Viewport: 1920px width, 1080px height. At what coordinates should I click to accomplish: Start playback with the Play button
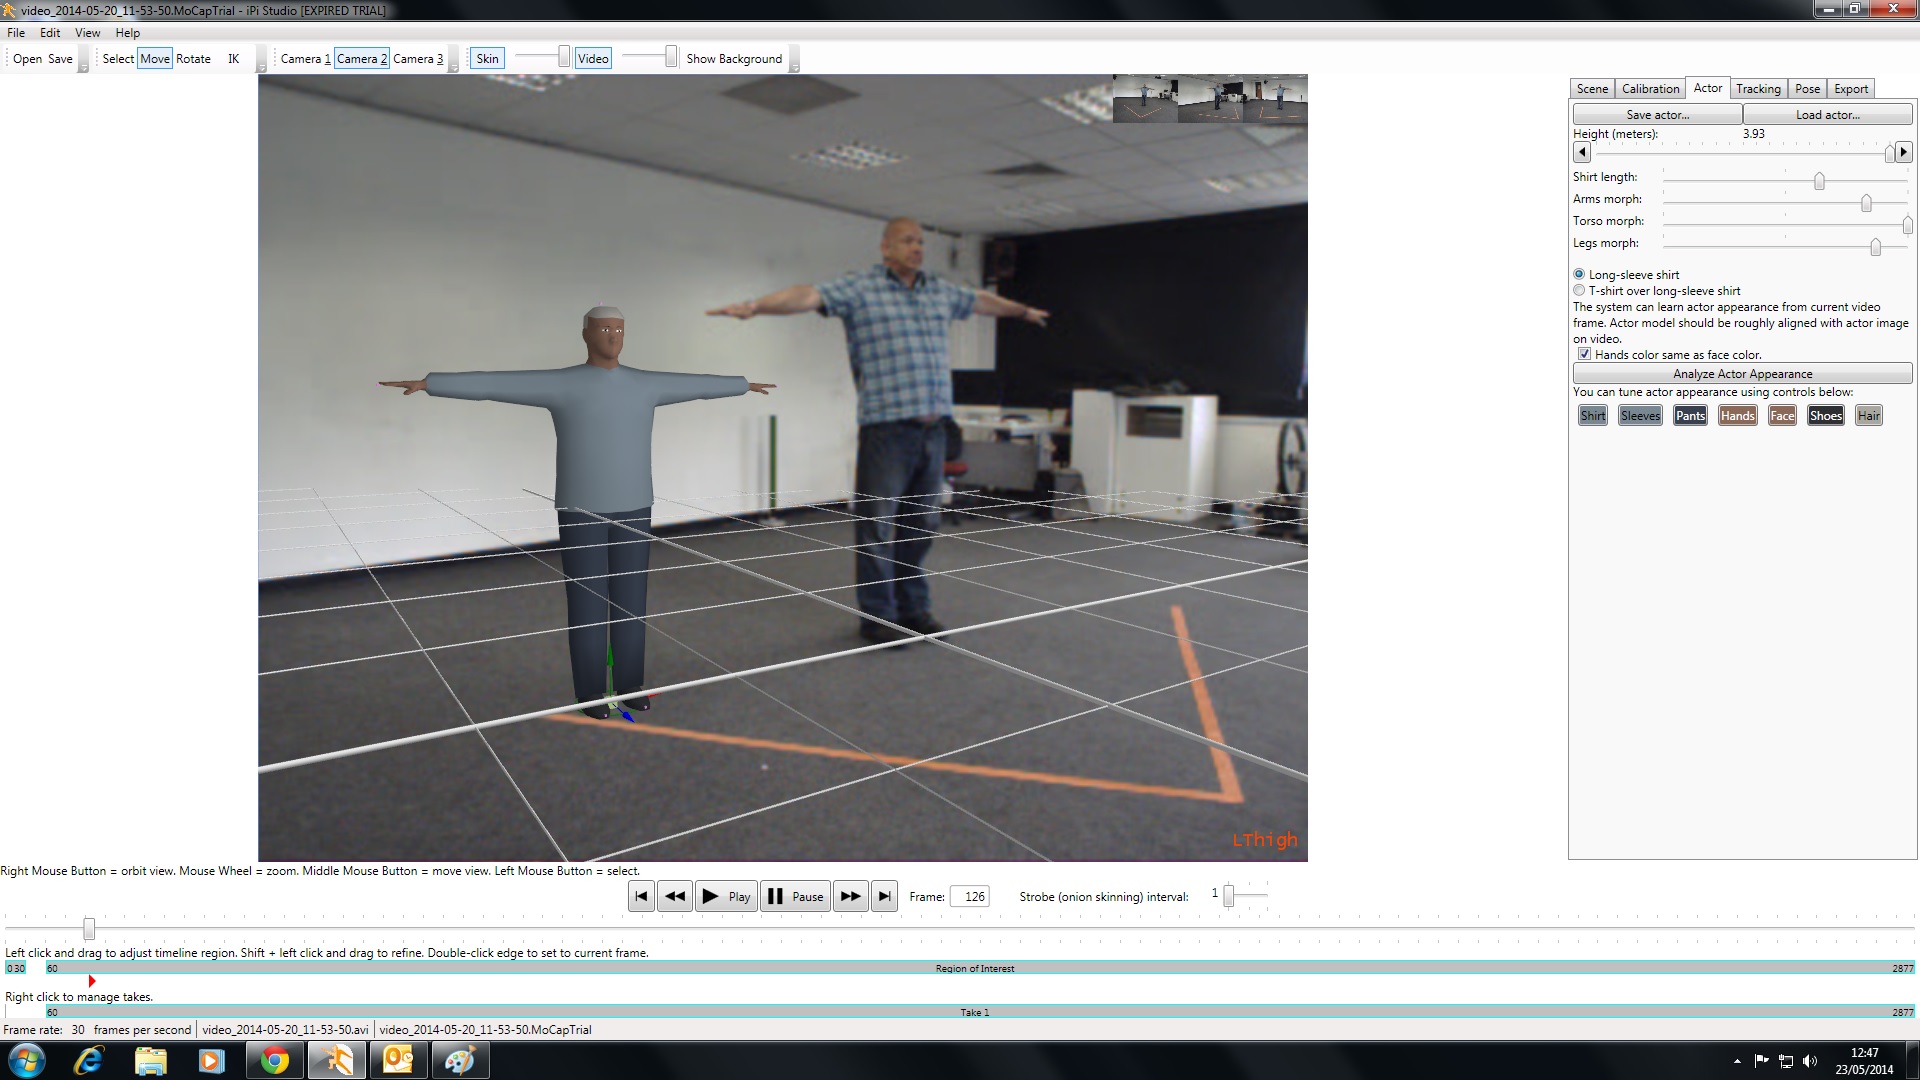point(726,896)
